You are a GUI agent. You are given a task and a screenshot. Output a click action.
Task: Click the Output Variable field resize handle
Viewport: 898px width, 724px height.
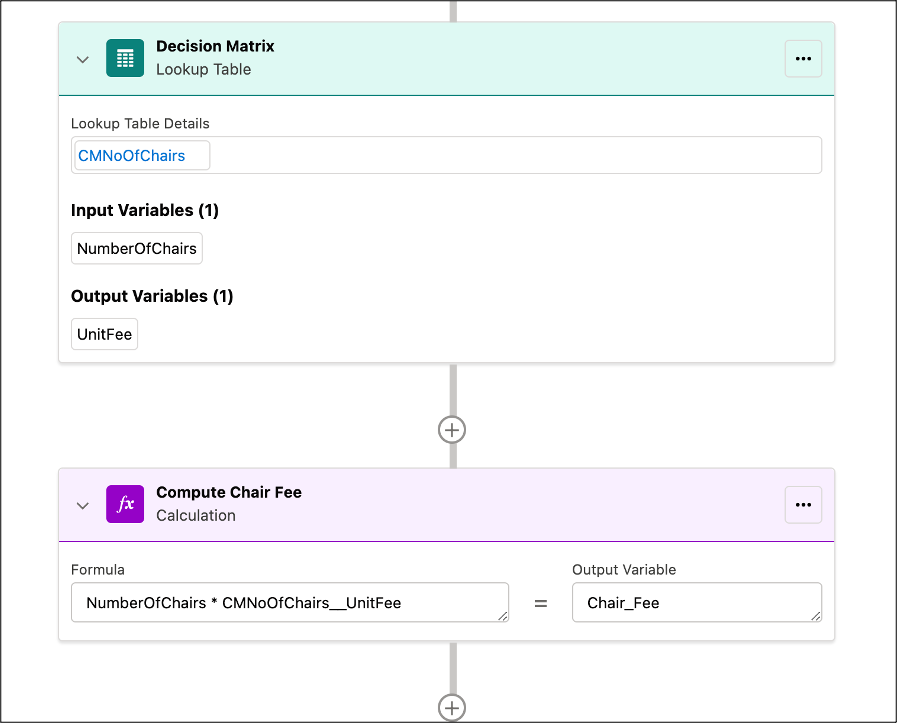(x=816, y=616)
